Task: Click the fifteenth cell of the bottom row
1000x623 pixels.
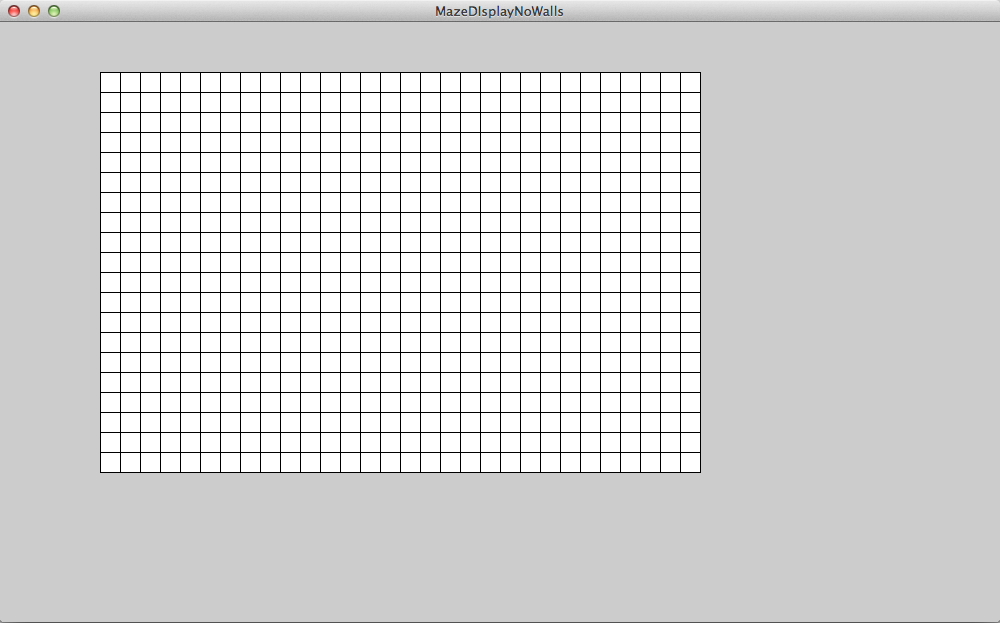Action: pyautogui.click(x=390, y=462)
